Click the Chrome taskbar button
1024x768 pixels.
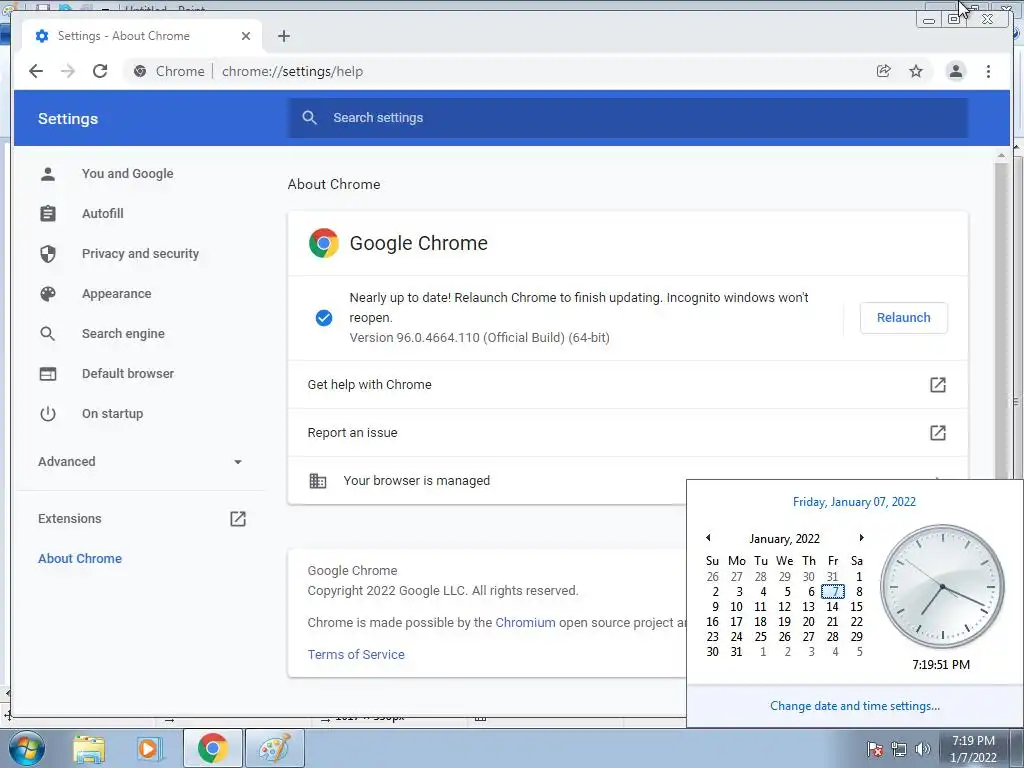click(x=213, y=748)
